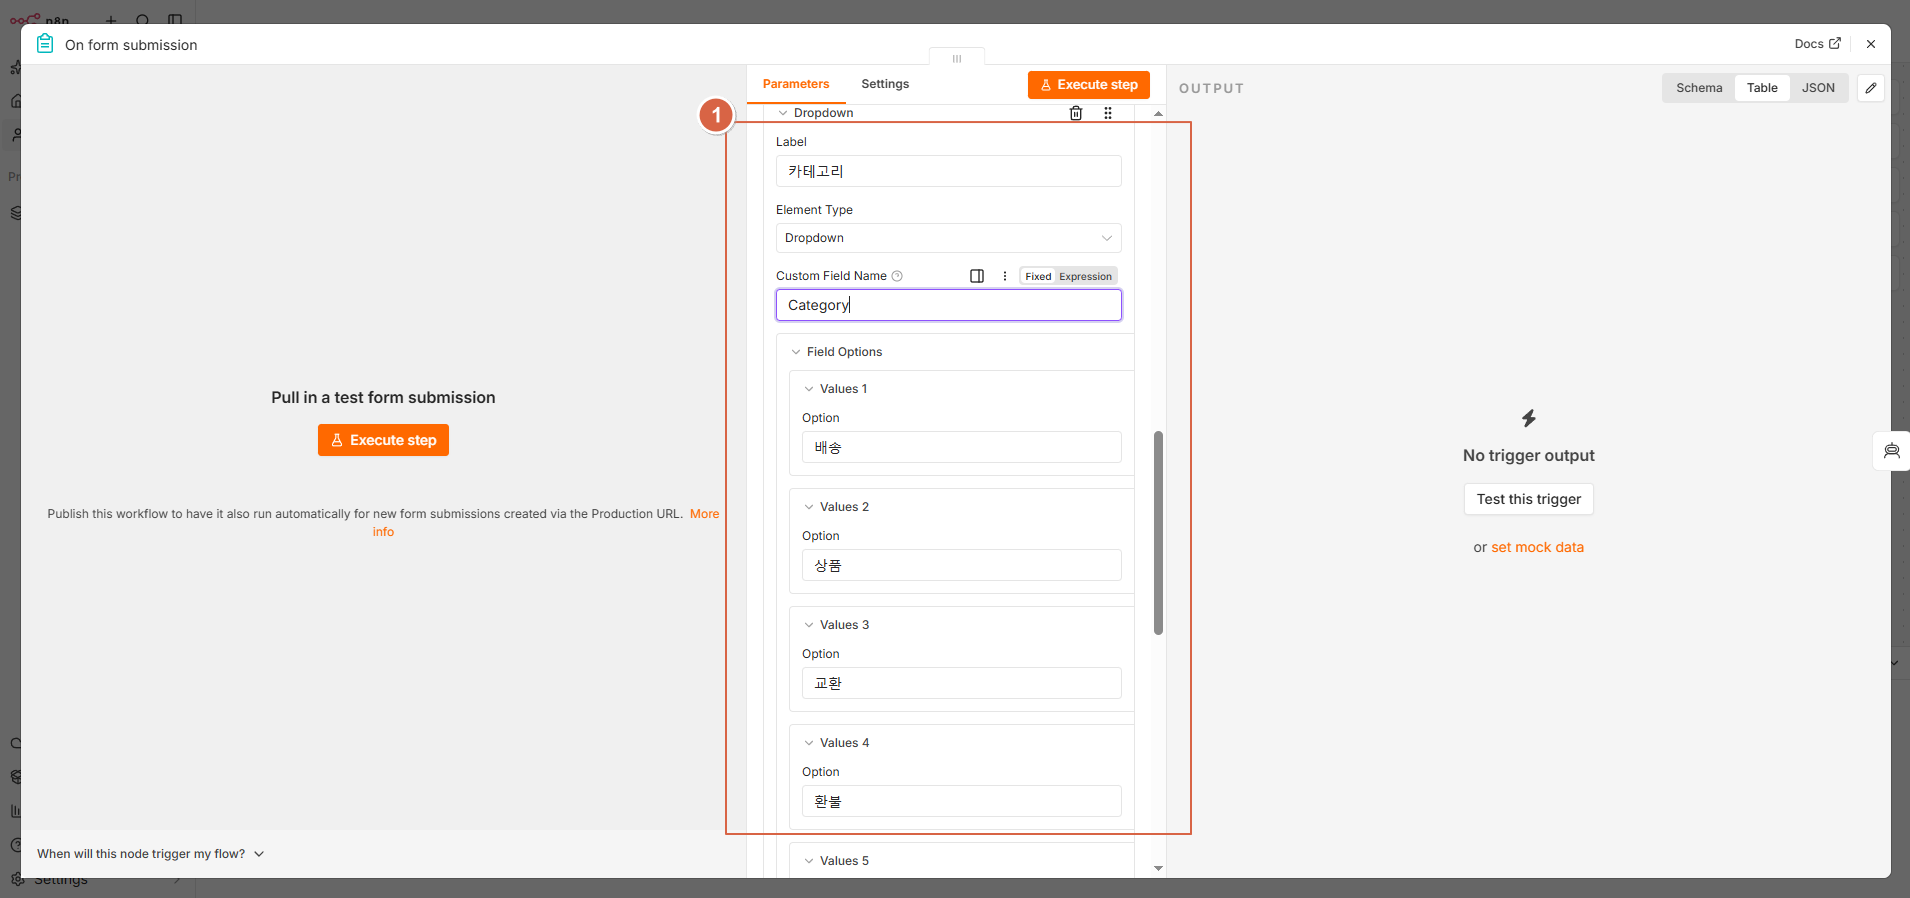Switch to the Parameters tab
This screenshot has width=1910, height=898.
[x=796, y=84]
